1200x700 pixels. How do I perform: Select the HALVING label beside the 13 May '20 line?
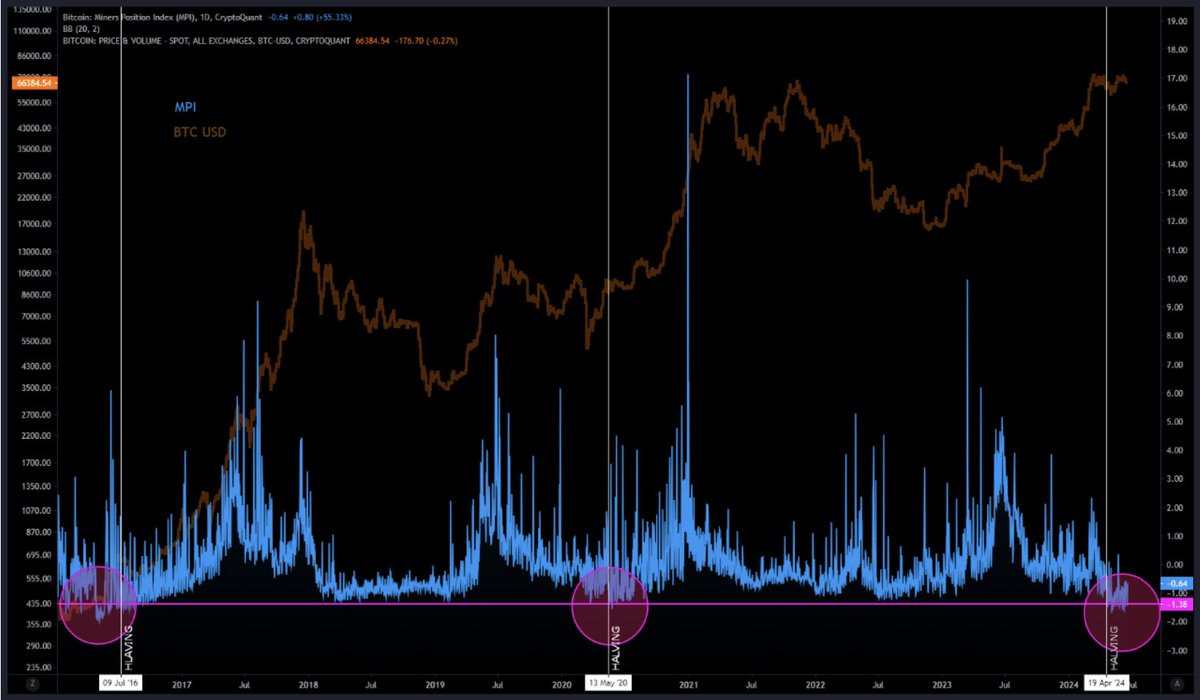point(615,648)
